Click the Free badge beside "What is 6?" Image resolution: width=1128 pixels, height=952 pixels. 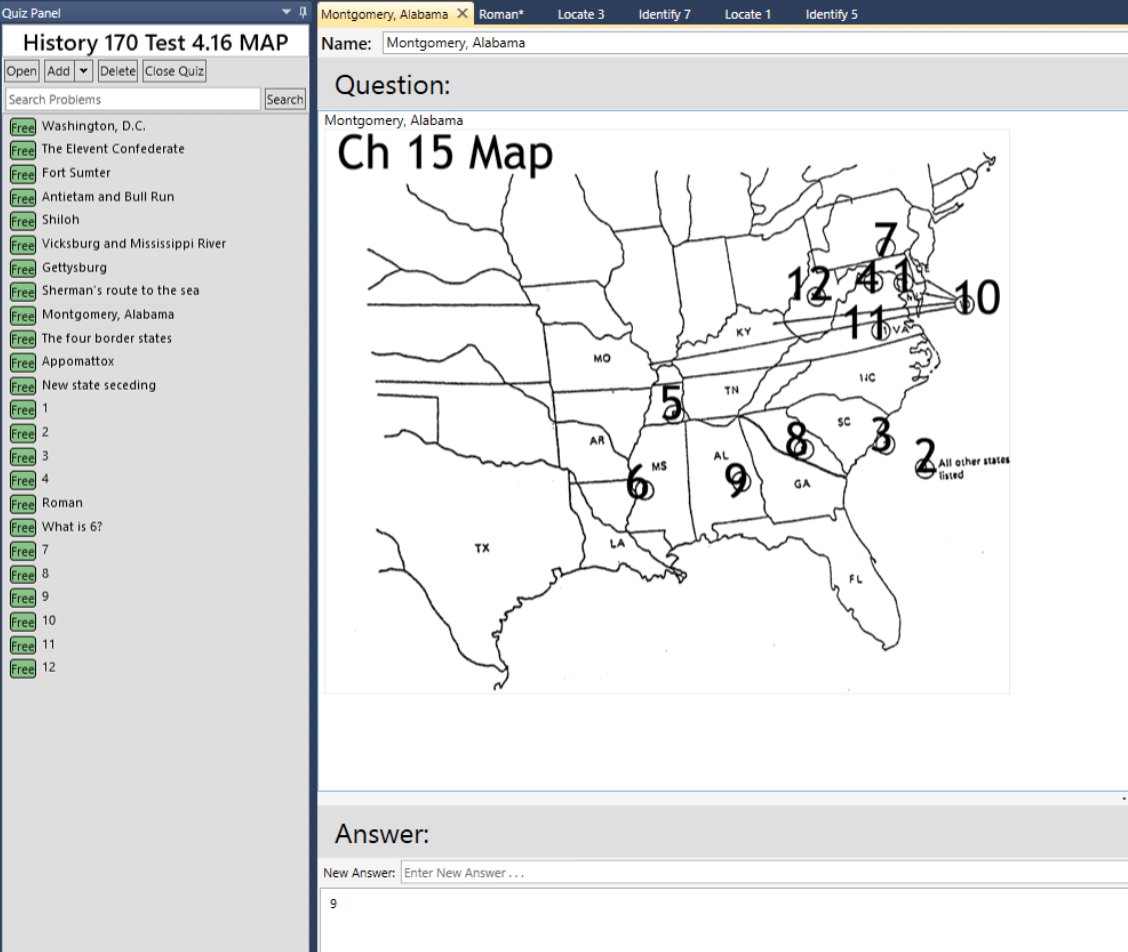pyautogui.click(x=21, y=527)
